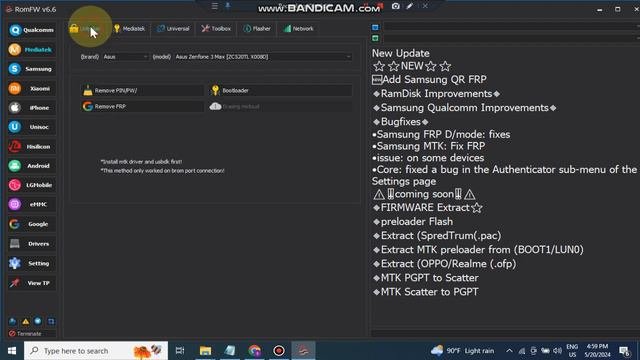Open the 90°F Light rain weather widget

(462, 351)
